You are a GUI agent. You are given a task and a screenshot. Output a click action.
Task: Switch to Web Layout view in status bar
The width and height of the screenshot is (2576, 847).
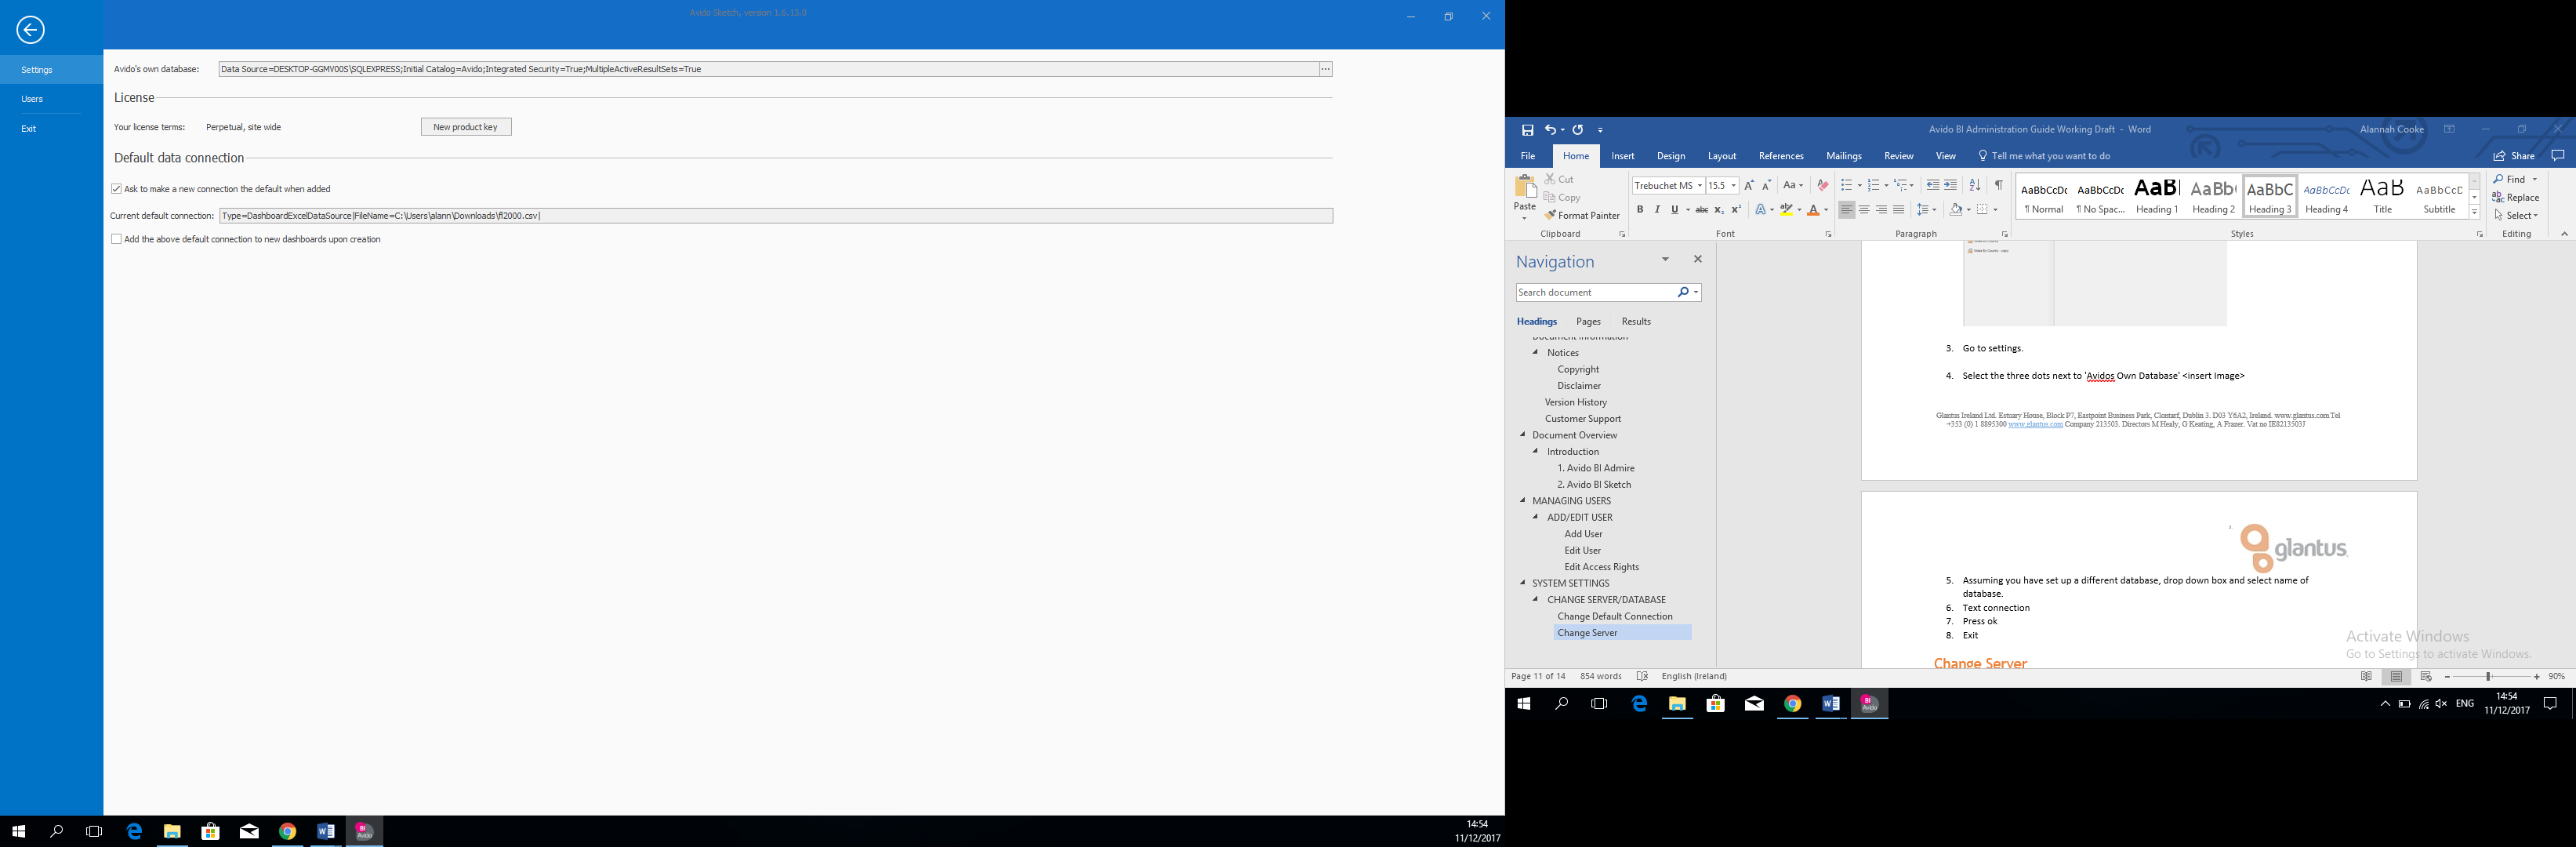tap(2426, 677)
